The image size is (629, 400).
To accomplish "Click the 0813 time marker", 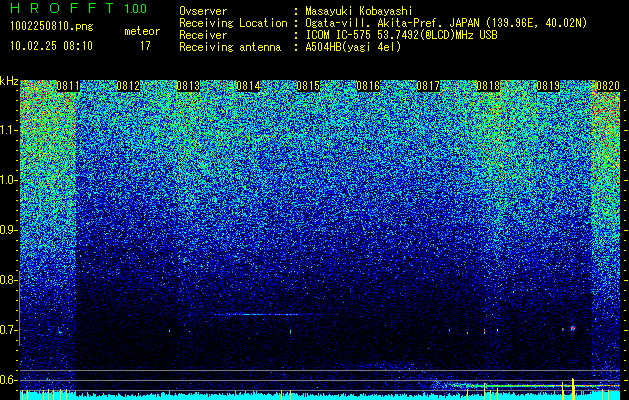I will (188, 86).
